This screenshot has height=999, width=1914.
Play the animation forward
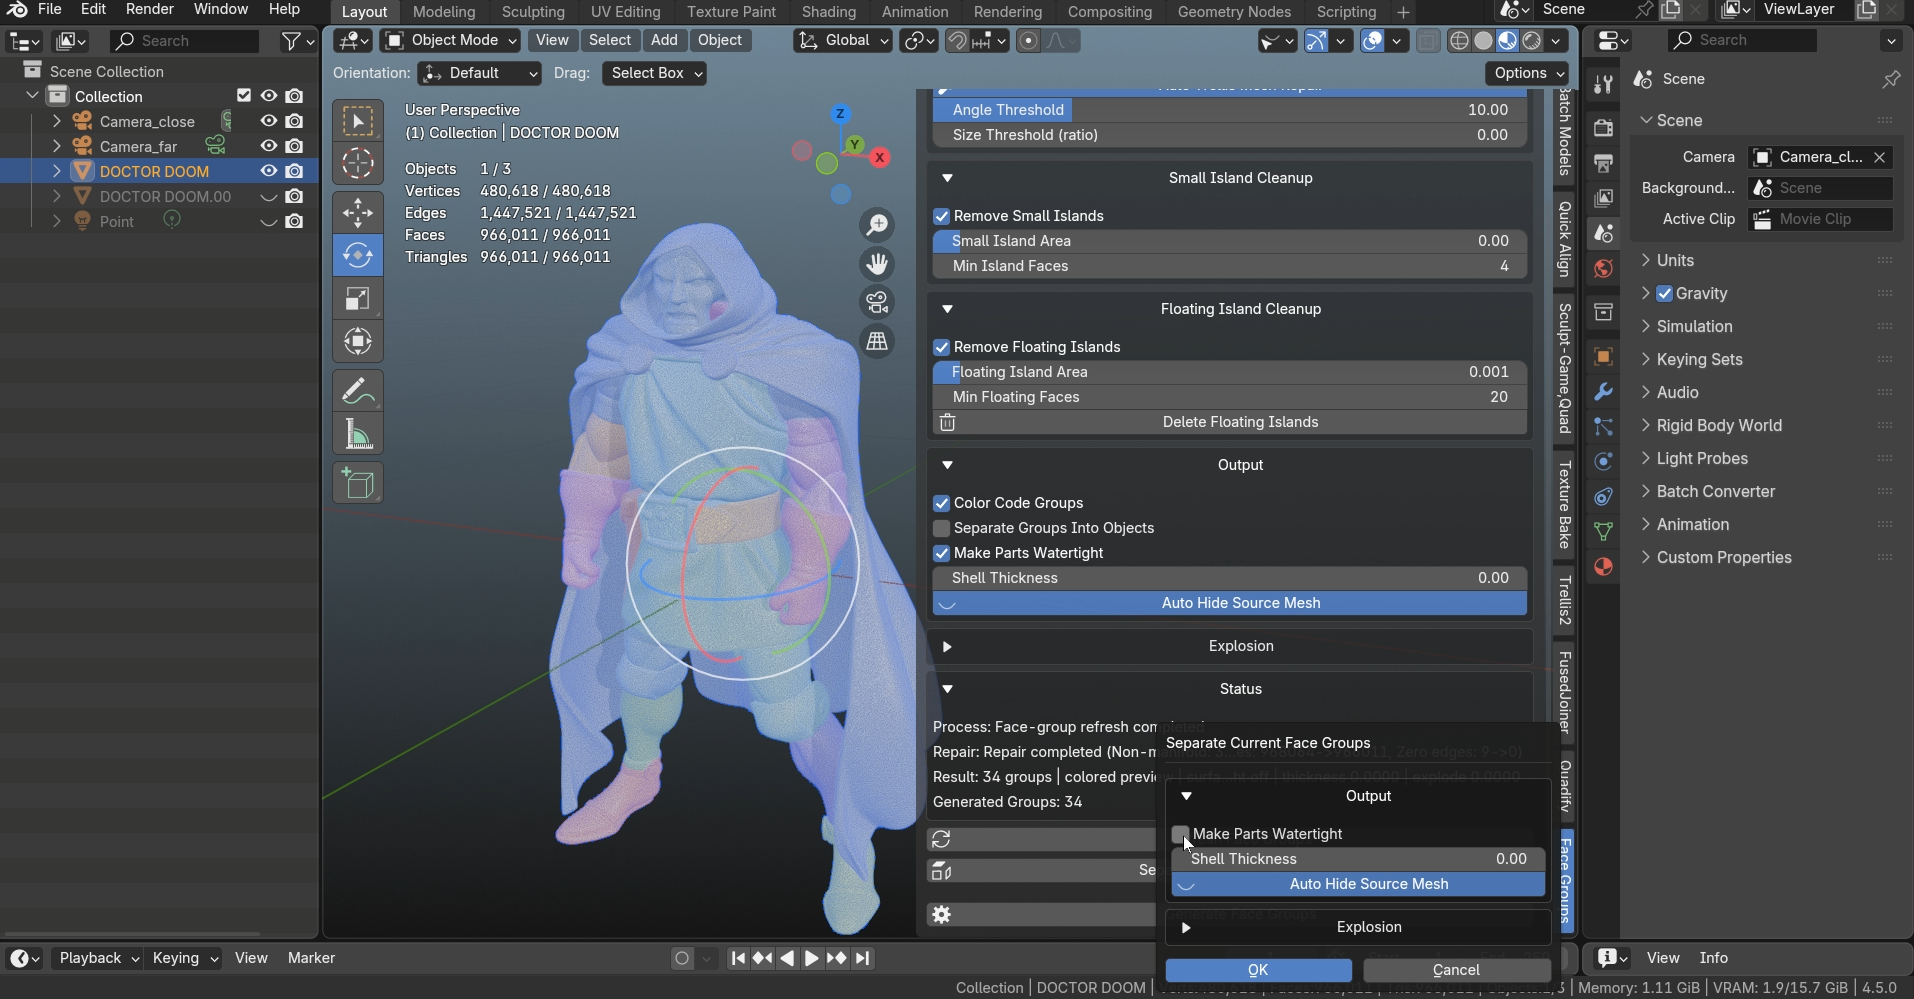click(x=811, y=958)
